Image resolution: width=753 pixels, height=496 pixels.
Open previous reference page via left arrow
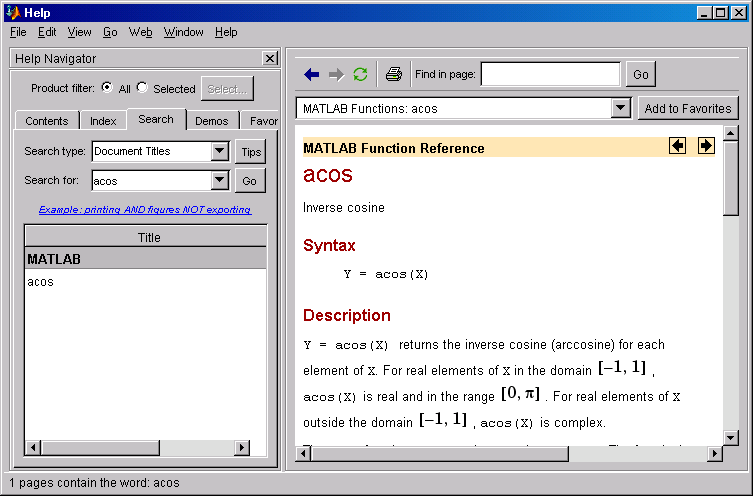[677, 145]
